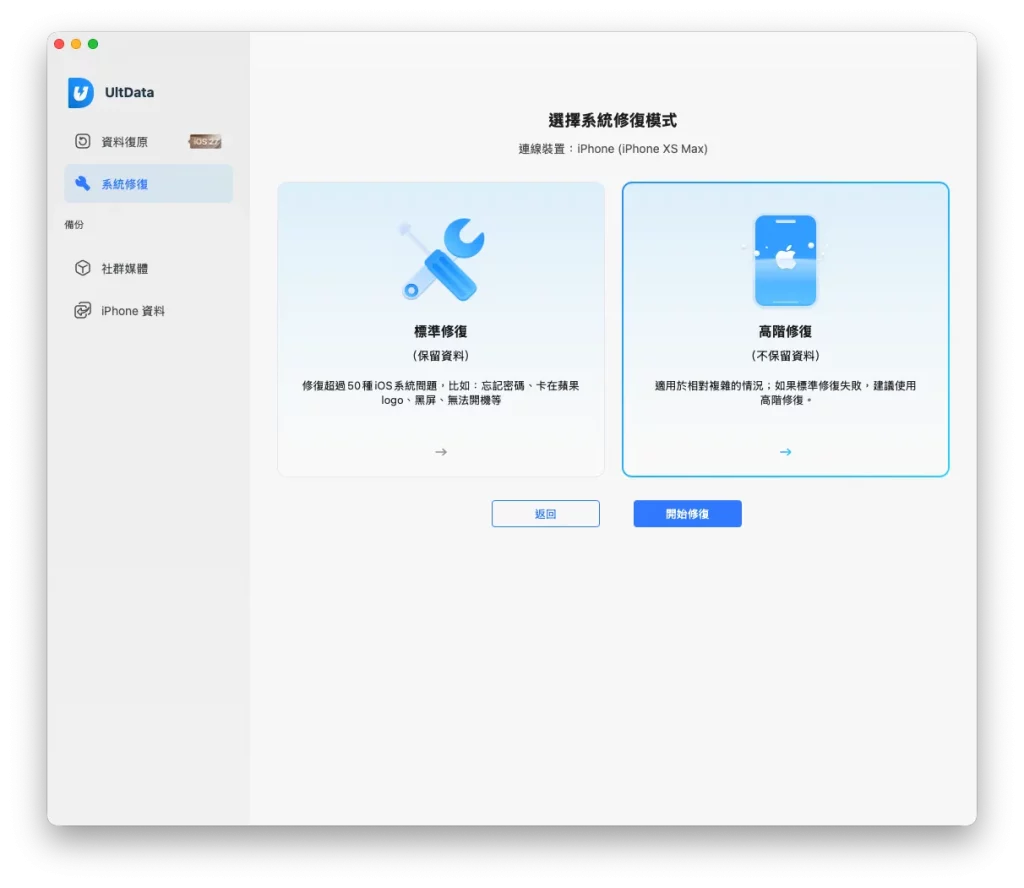
Task: Switch to 系統修復 sidebar item
Action: [x=148, y=183]
